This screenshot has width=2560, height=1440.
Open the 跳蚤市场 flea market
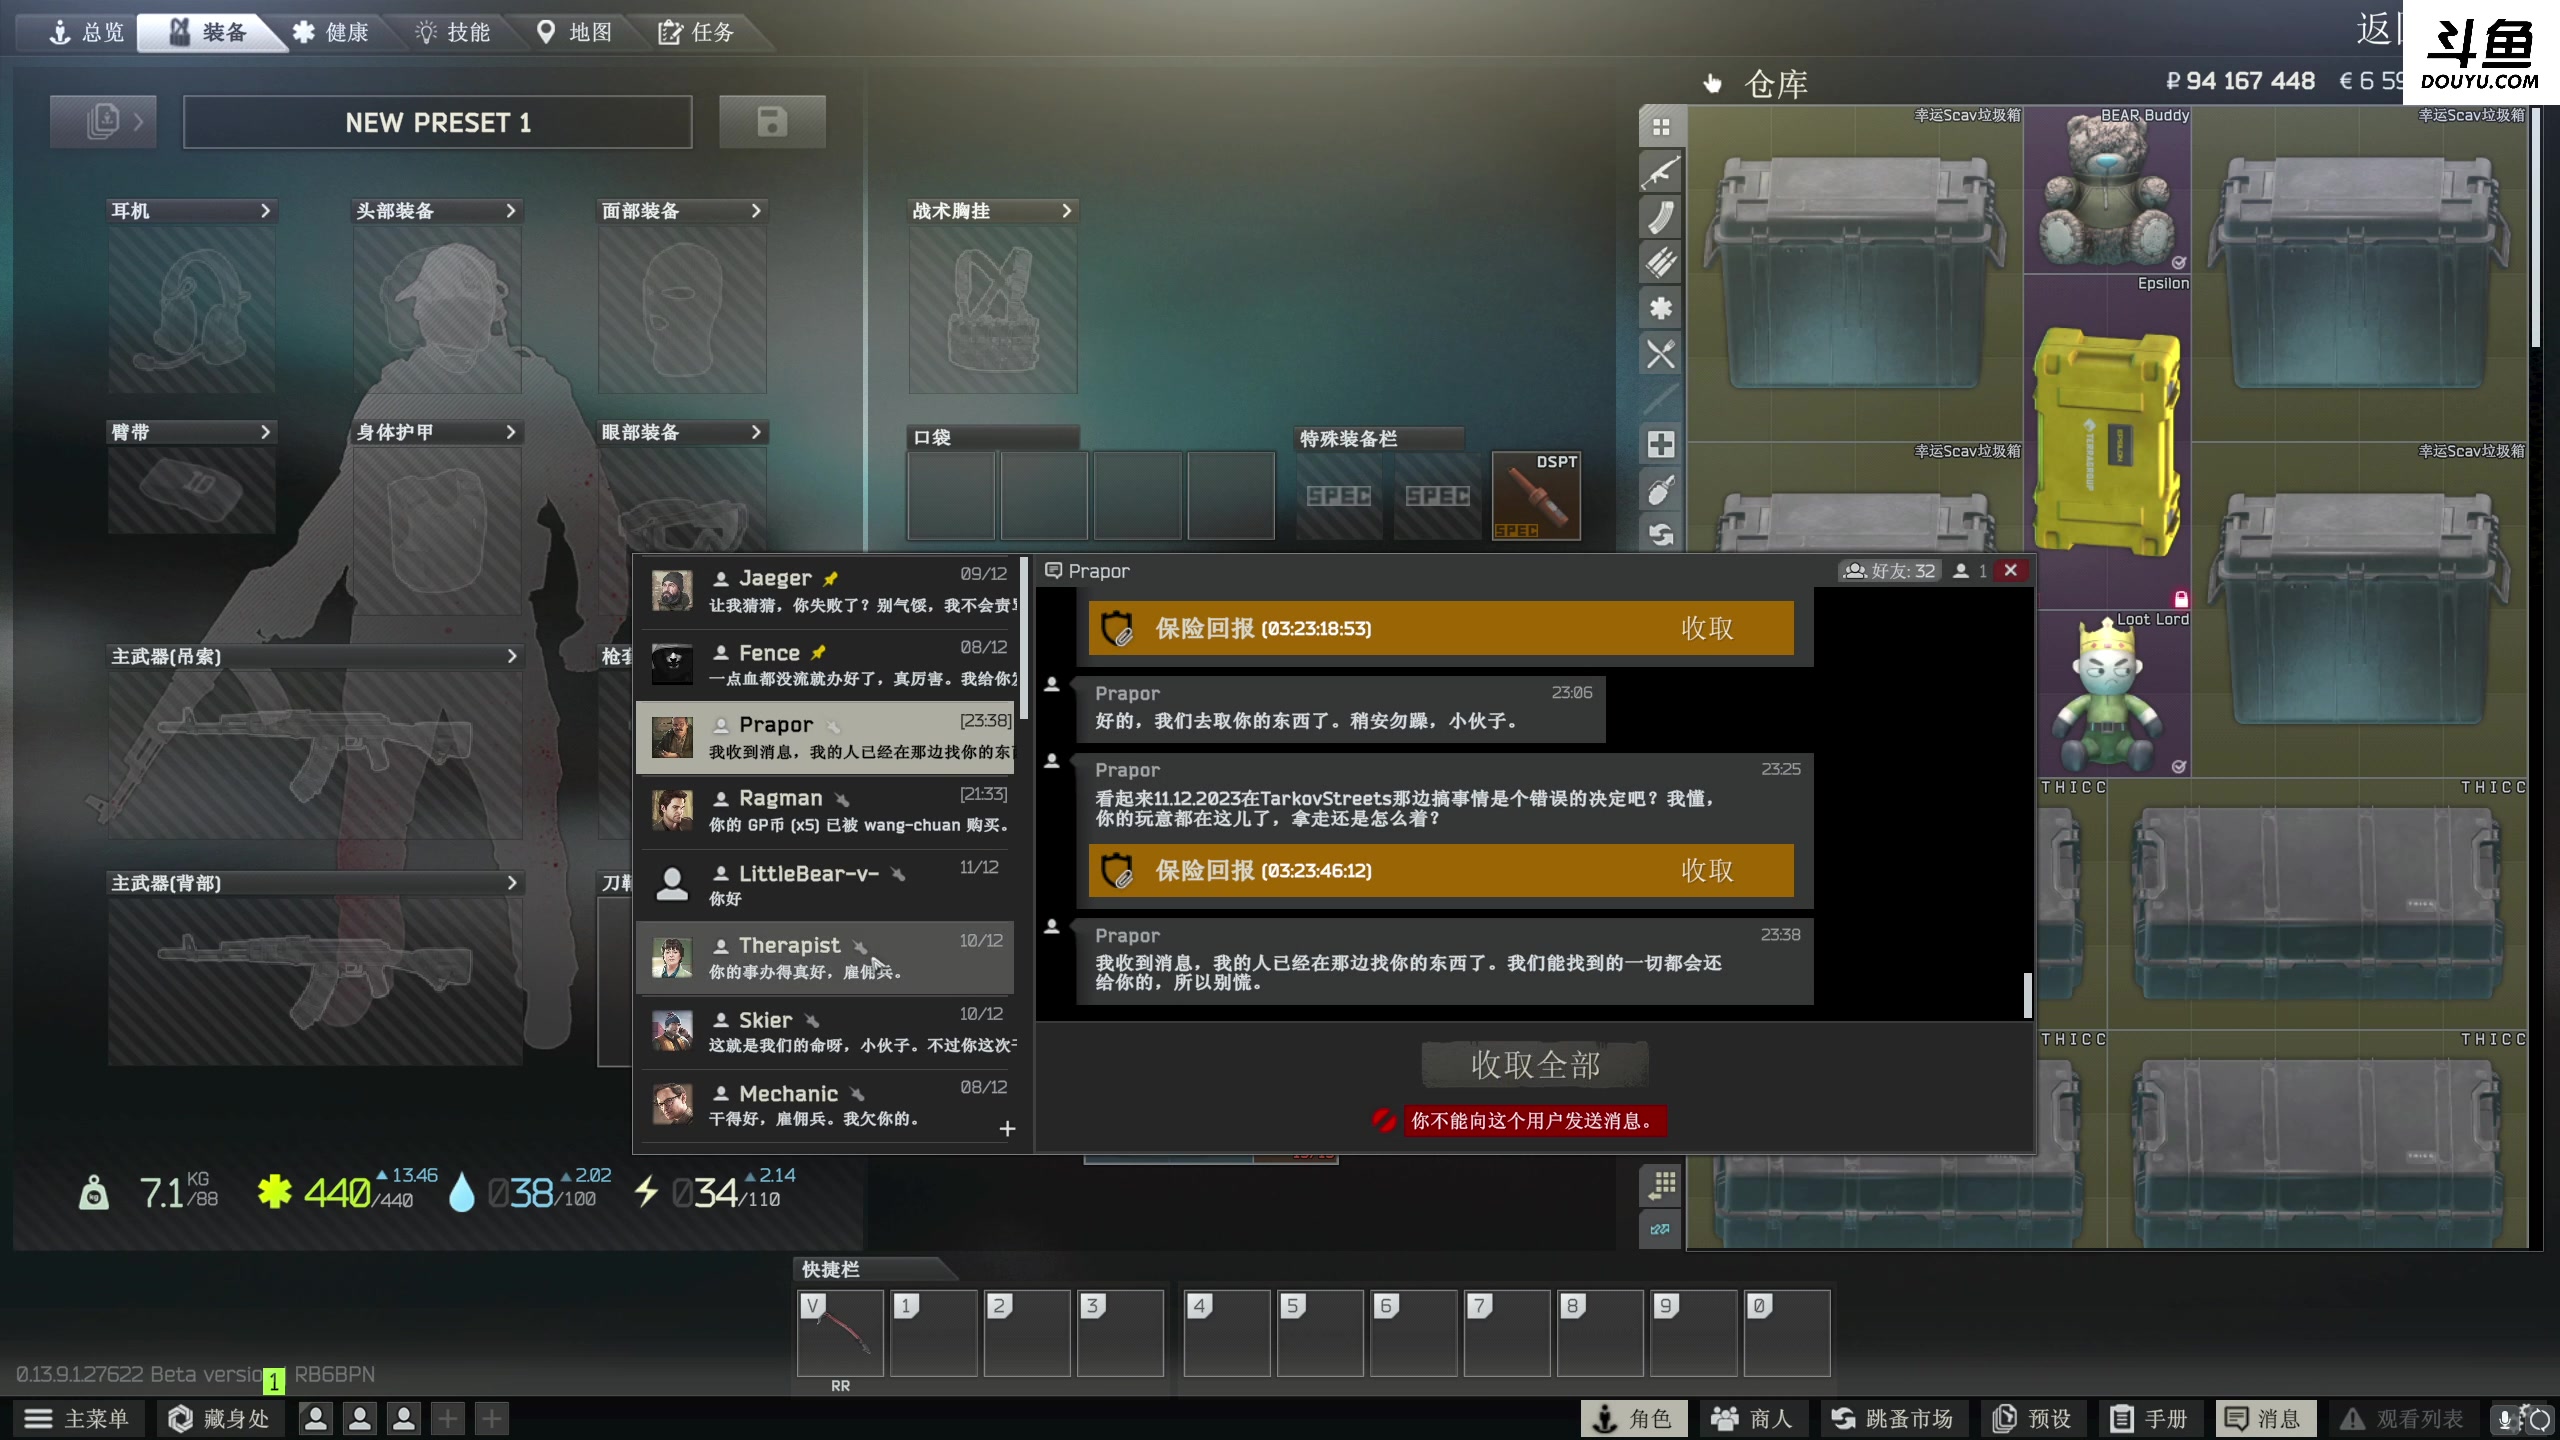coord(1893,1418)
